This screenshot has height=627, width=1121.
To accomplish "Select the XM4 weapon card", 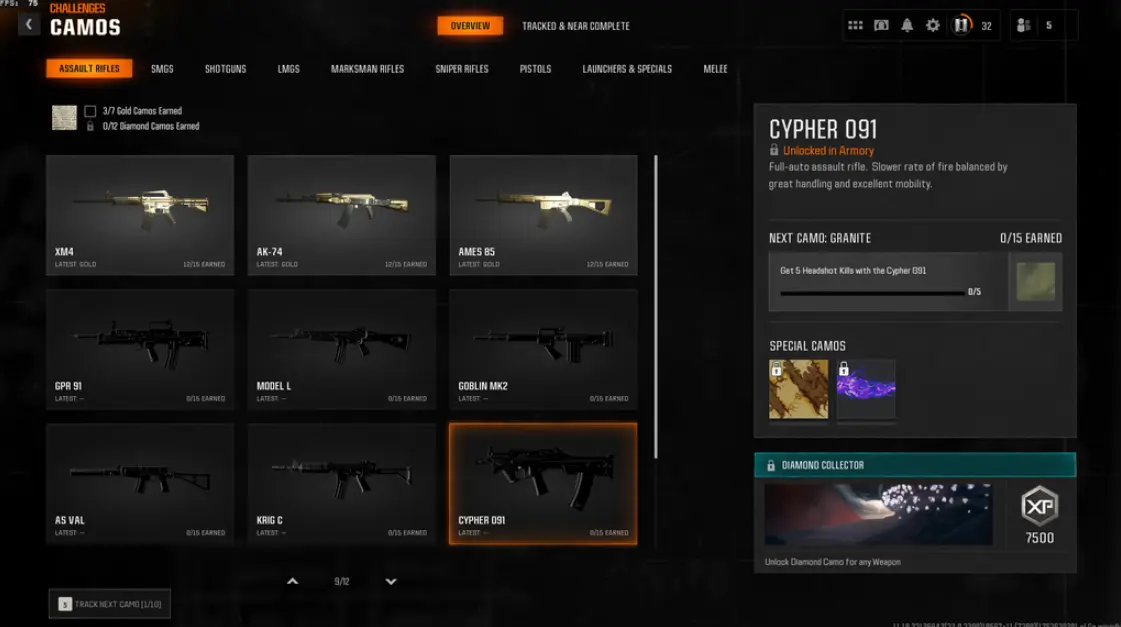I will coord(140,215).
